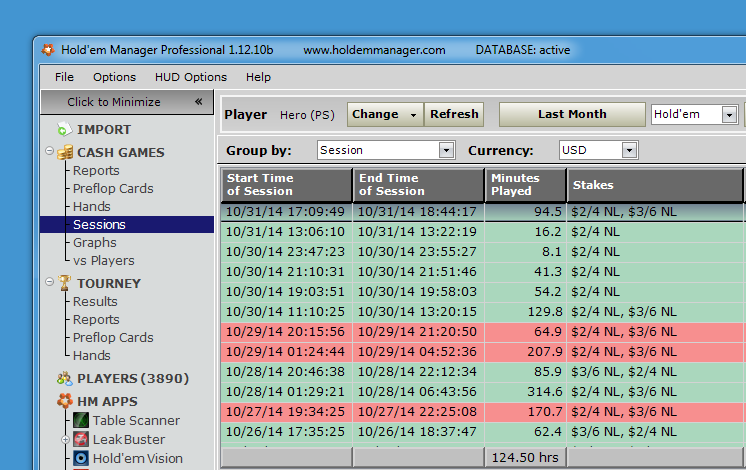Viewport: 746px width, 470px height.
Task: Open the HUD Options menu
Action: click(191, 77)
